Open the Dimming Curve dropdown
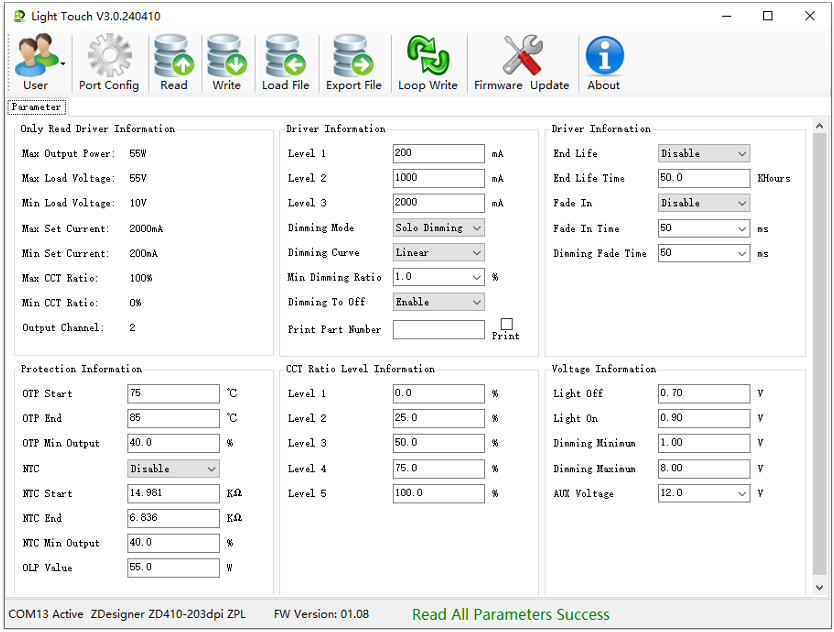The image size is (834, 632). pos(439,253)
